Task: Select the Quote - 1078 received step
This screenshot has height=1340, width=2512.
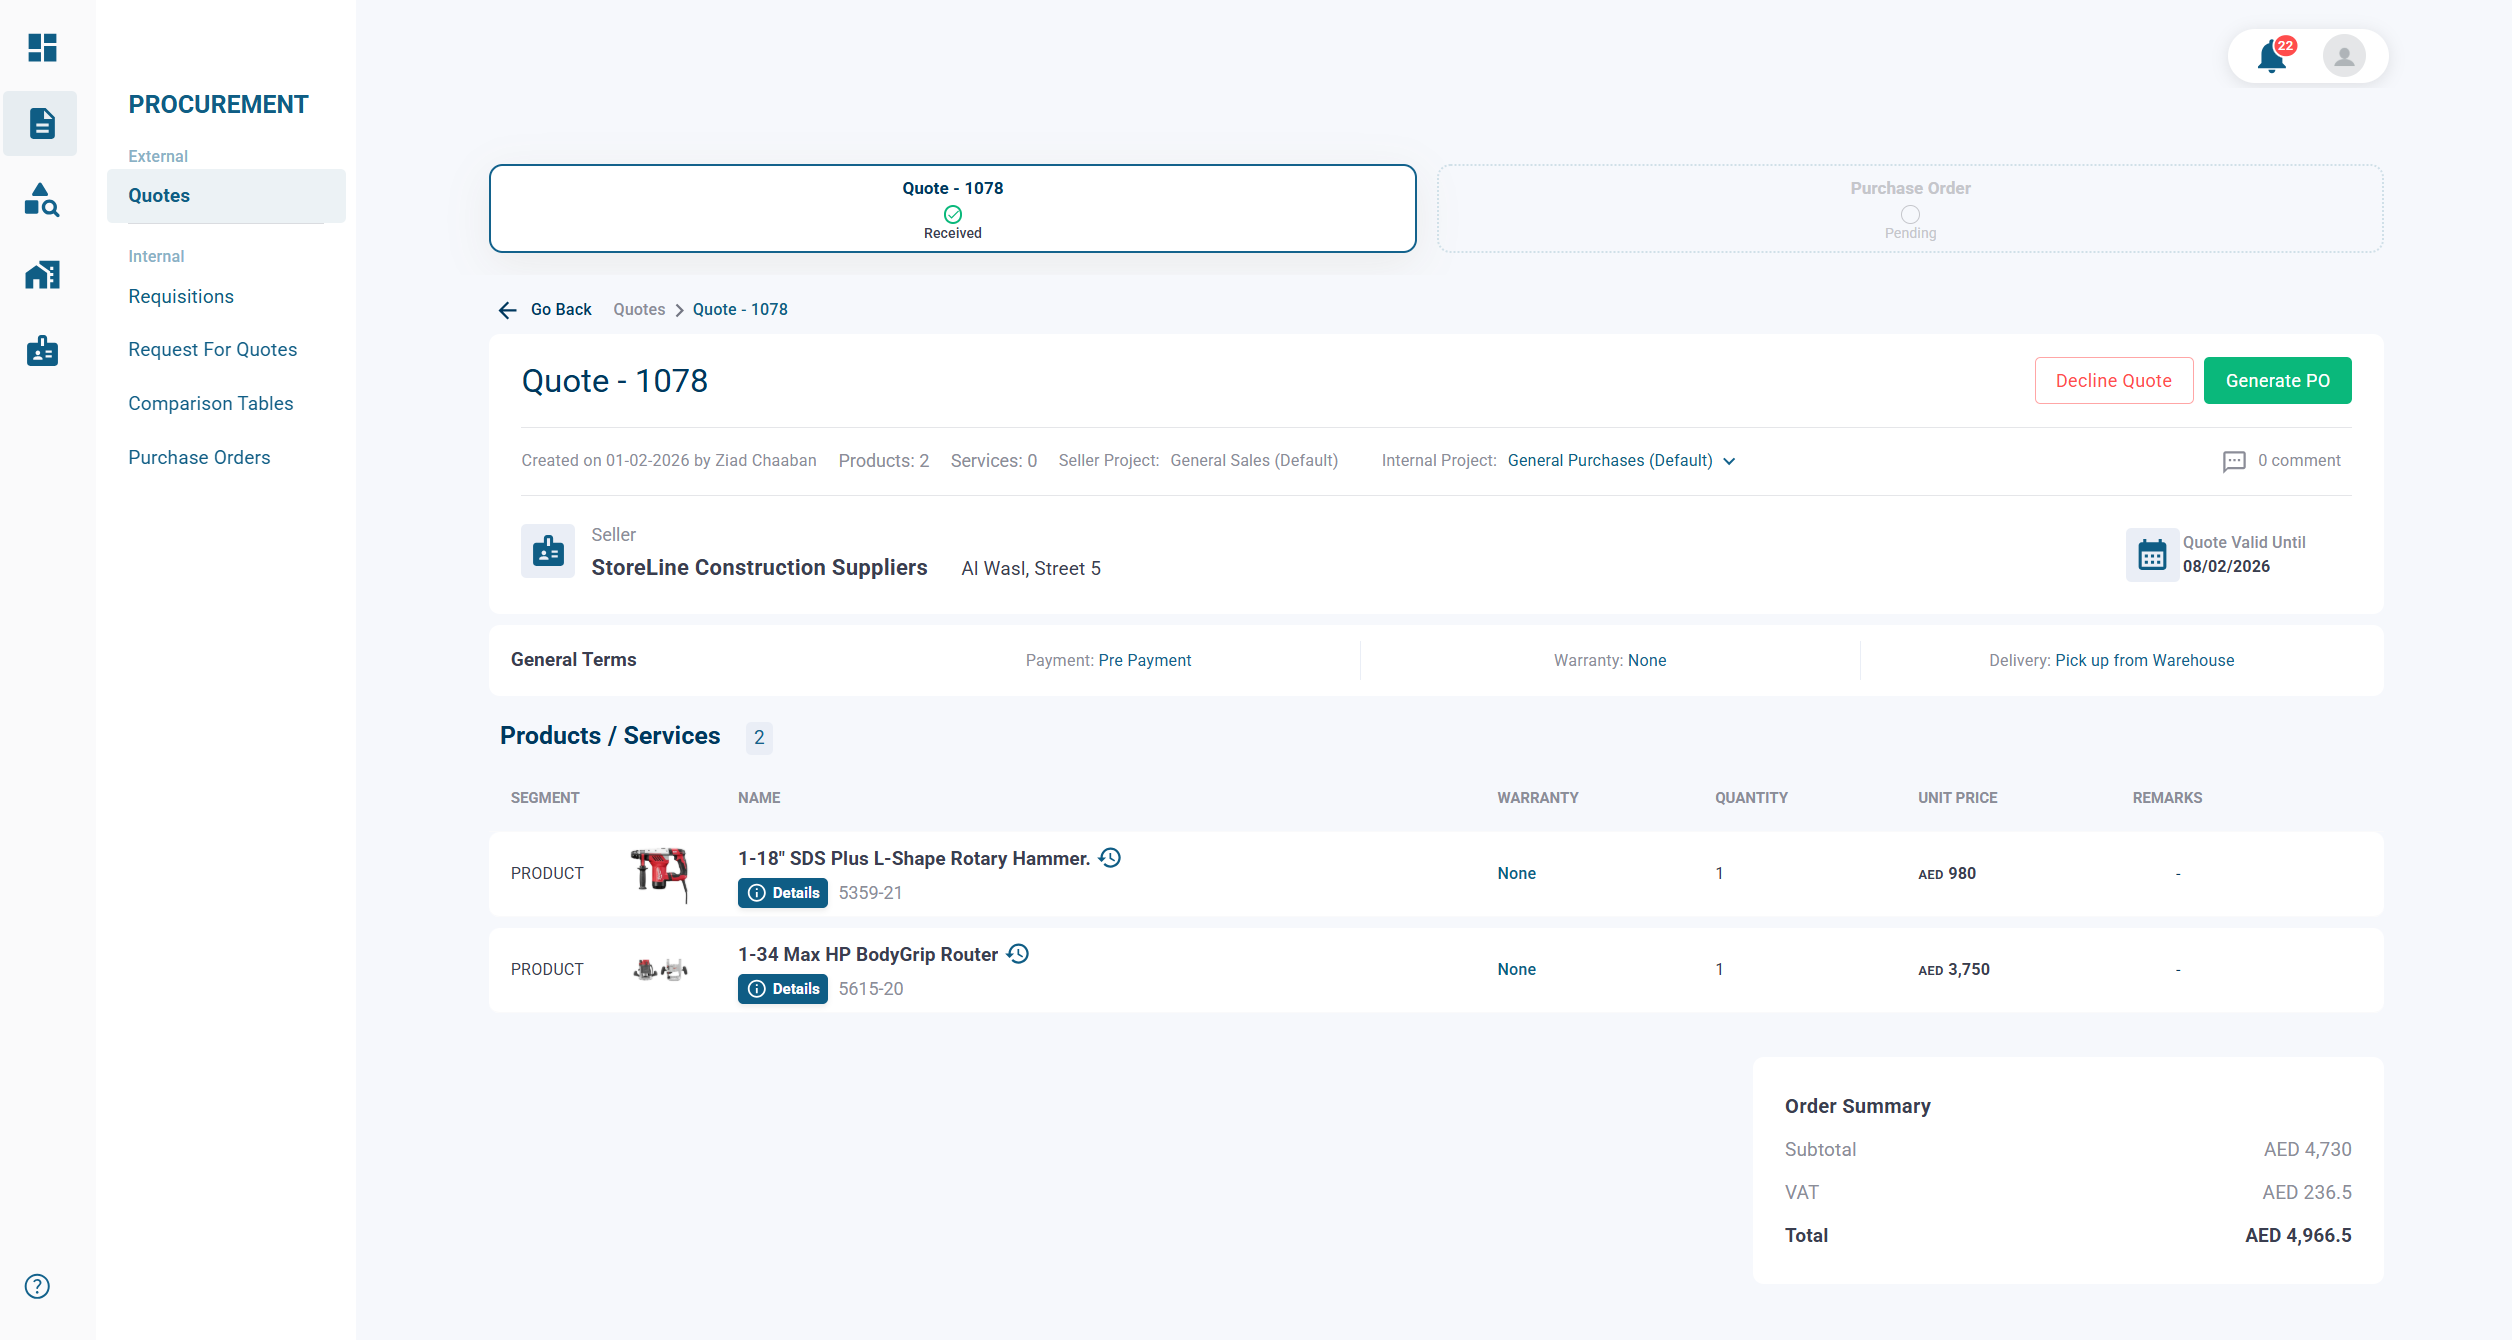Action: pos(952,209)
